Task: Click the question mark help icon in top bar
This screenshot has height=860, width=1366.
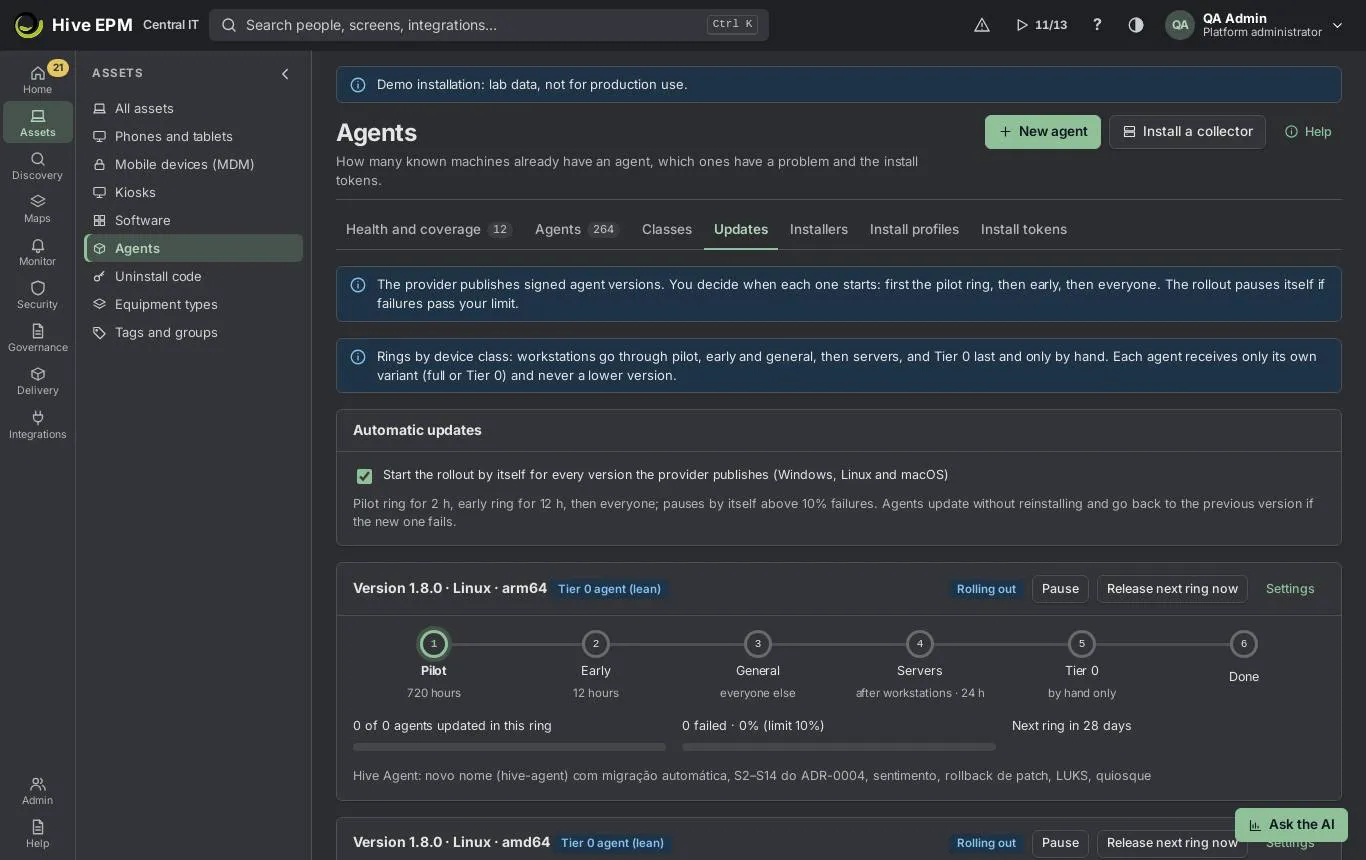Action: click(x=1097, y=25)
